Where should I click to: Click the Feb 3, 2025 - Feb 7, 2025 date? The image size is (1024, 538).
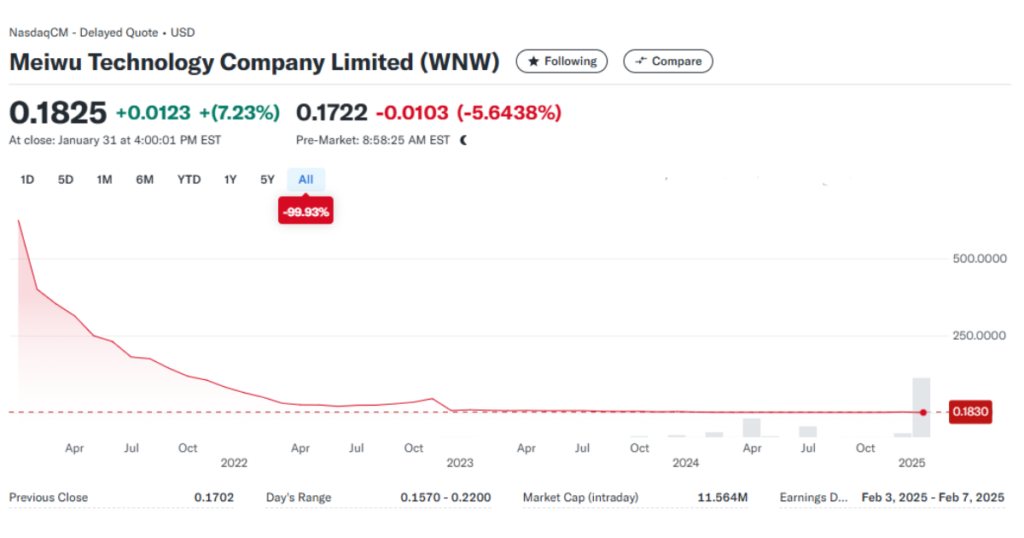(933, 498)
